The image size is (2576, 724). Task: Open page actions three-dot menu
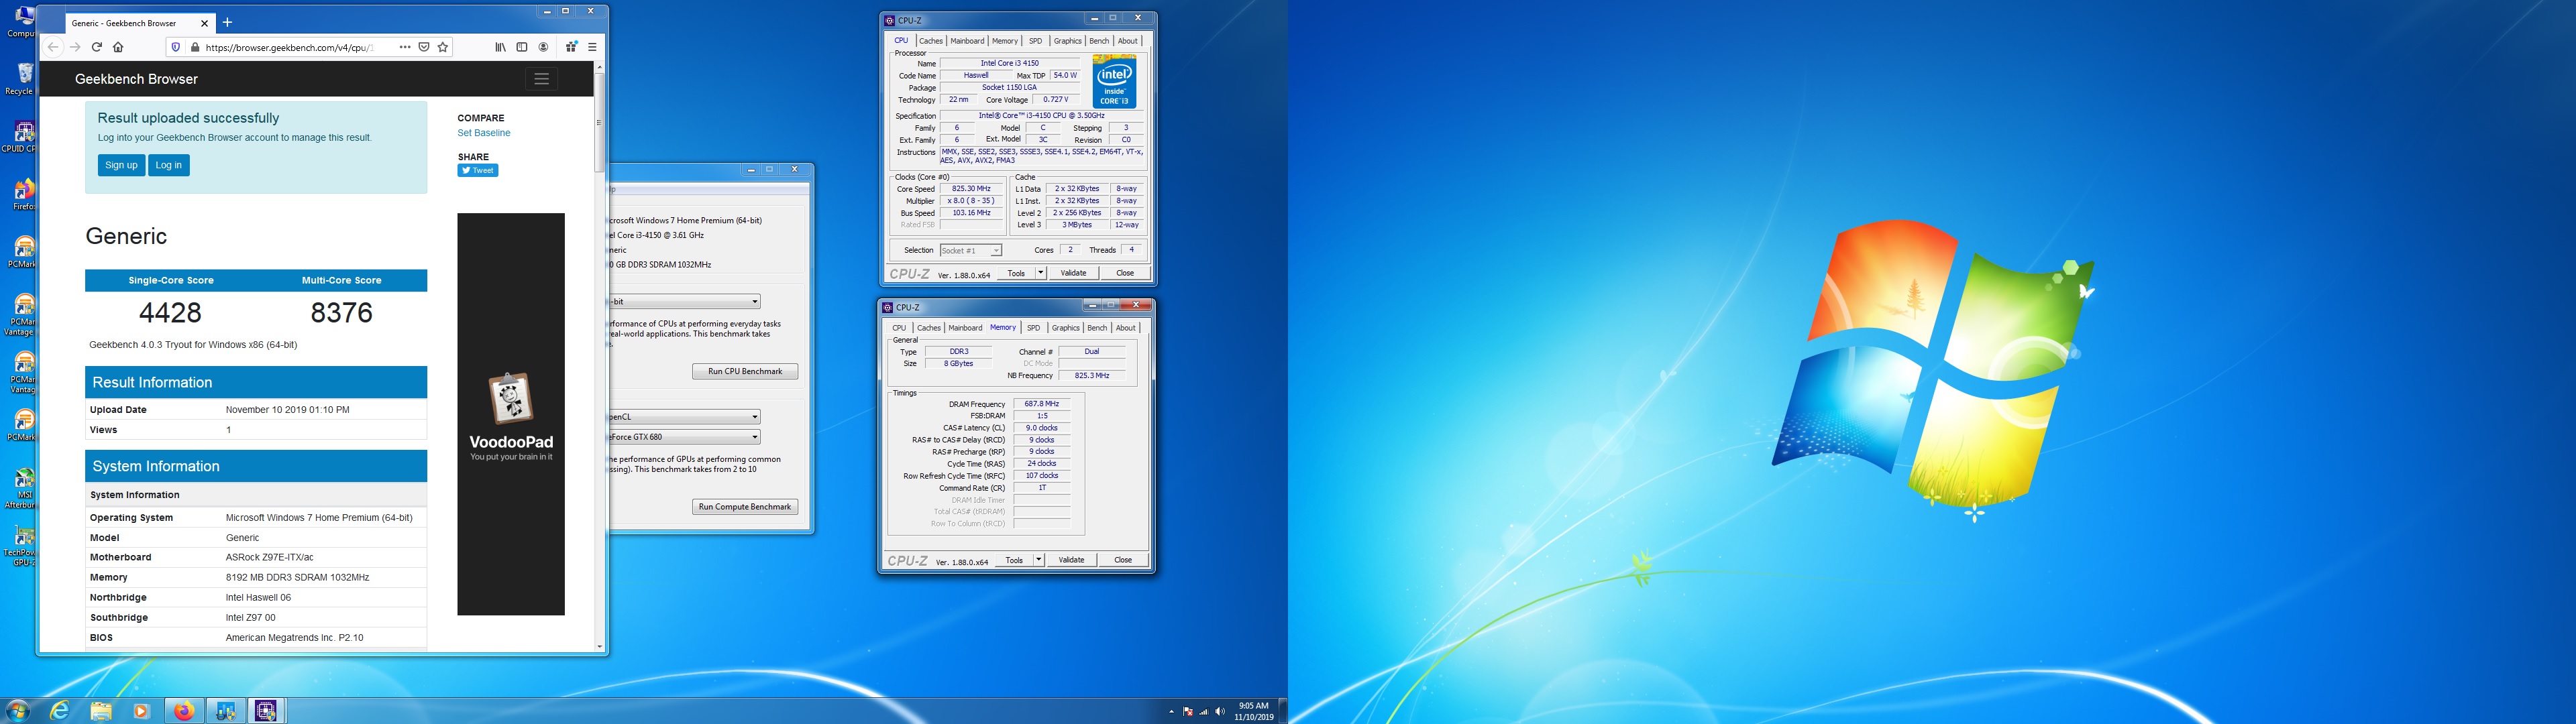point(404,47)
